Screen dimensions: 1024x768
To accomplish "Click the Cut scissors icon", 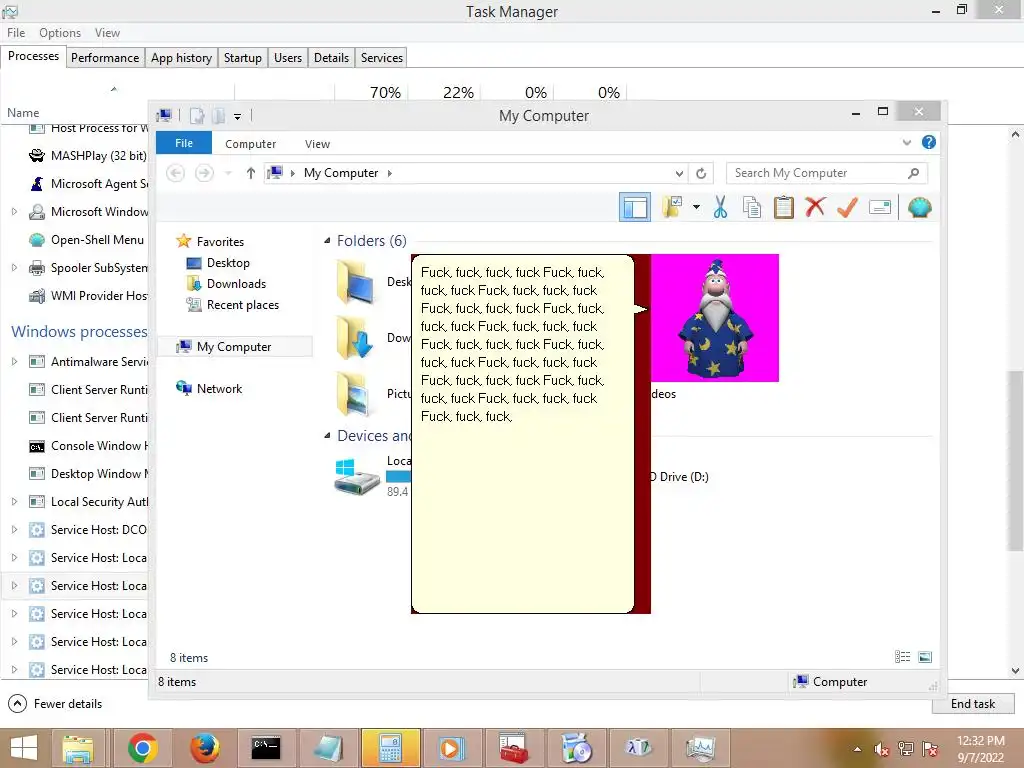I will point(720,208).
